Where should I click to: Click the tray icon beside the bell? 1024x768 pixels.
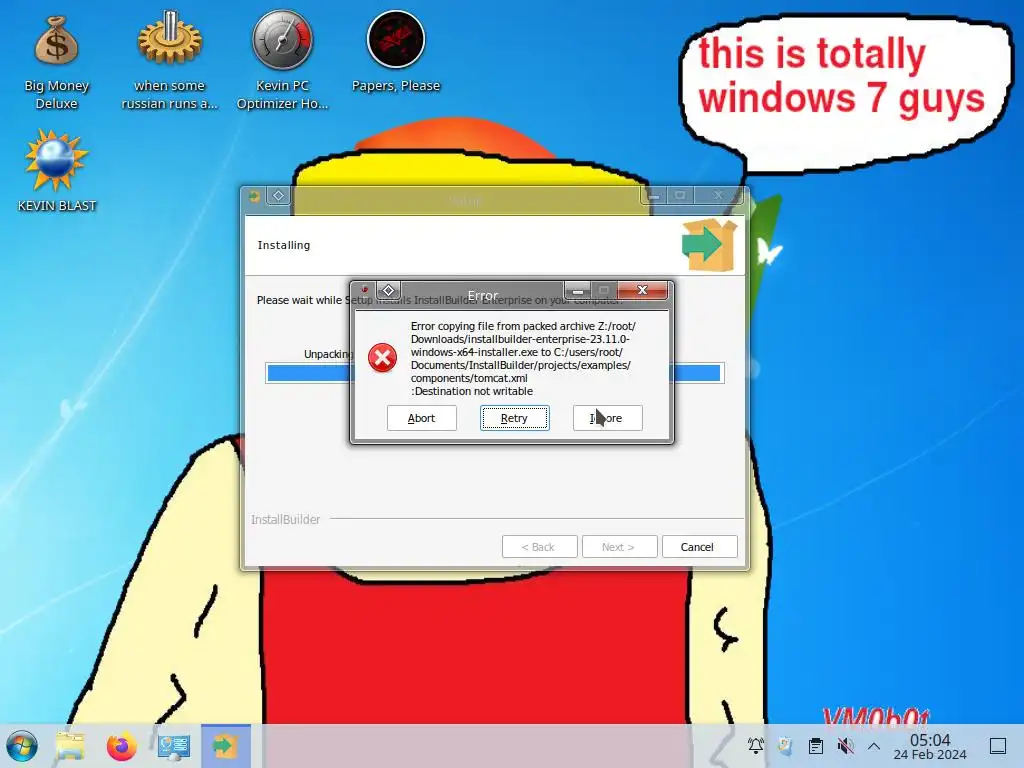pos(786,745)
